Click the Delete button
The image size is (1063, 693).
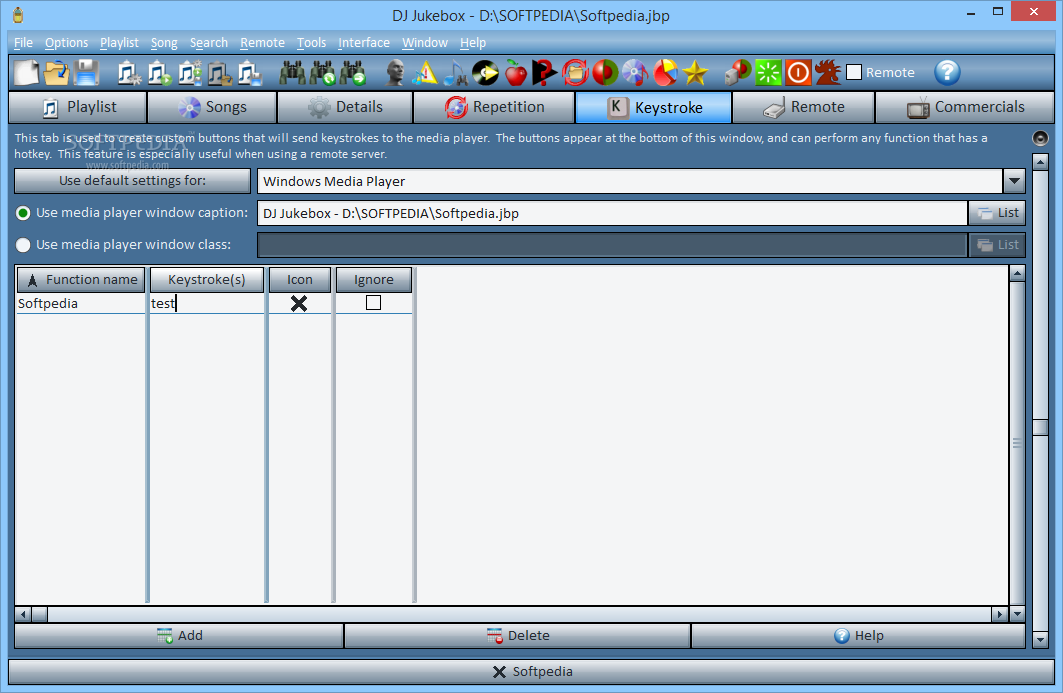[518, 636]
